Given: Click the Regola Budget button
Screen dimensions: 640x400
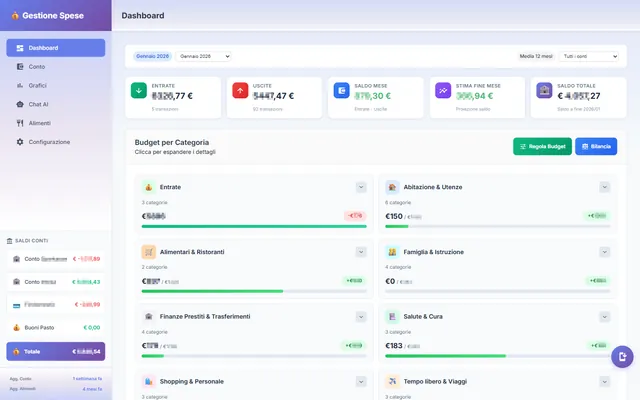Looking at the screenshot, I should [x=542, y=146].
